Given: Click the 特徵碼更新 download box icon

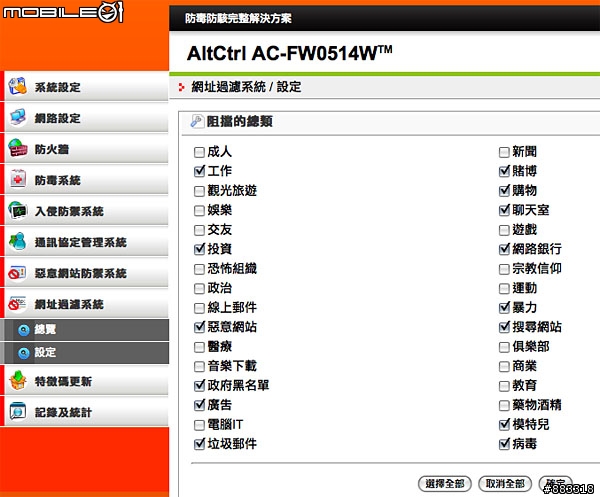Looking at the screenshot, I should point(18,381).
